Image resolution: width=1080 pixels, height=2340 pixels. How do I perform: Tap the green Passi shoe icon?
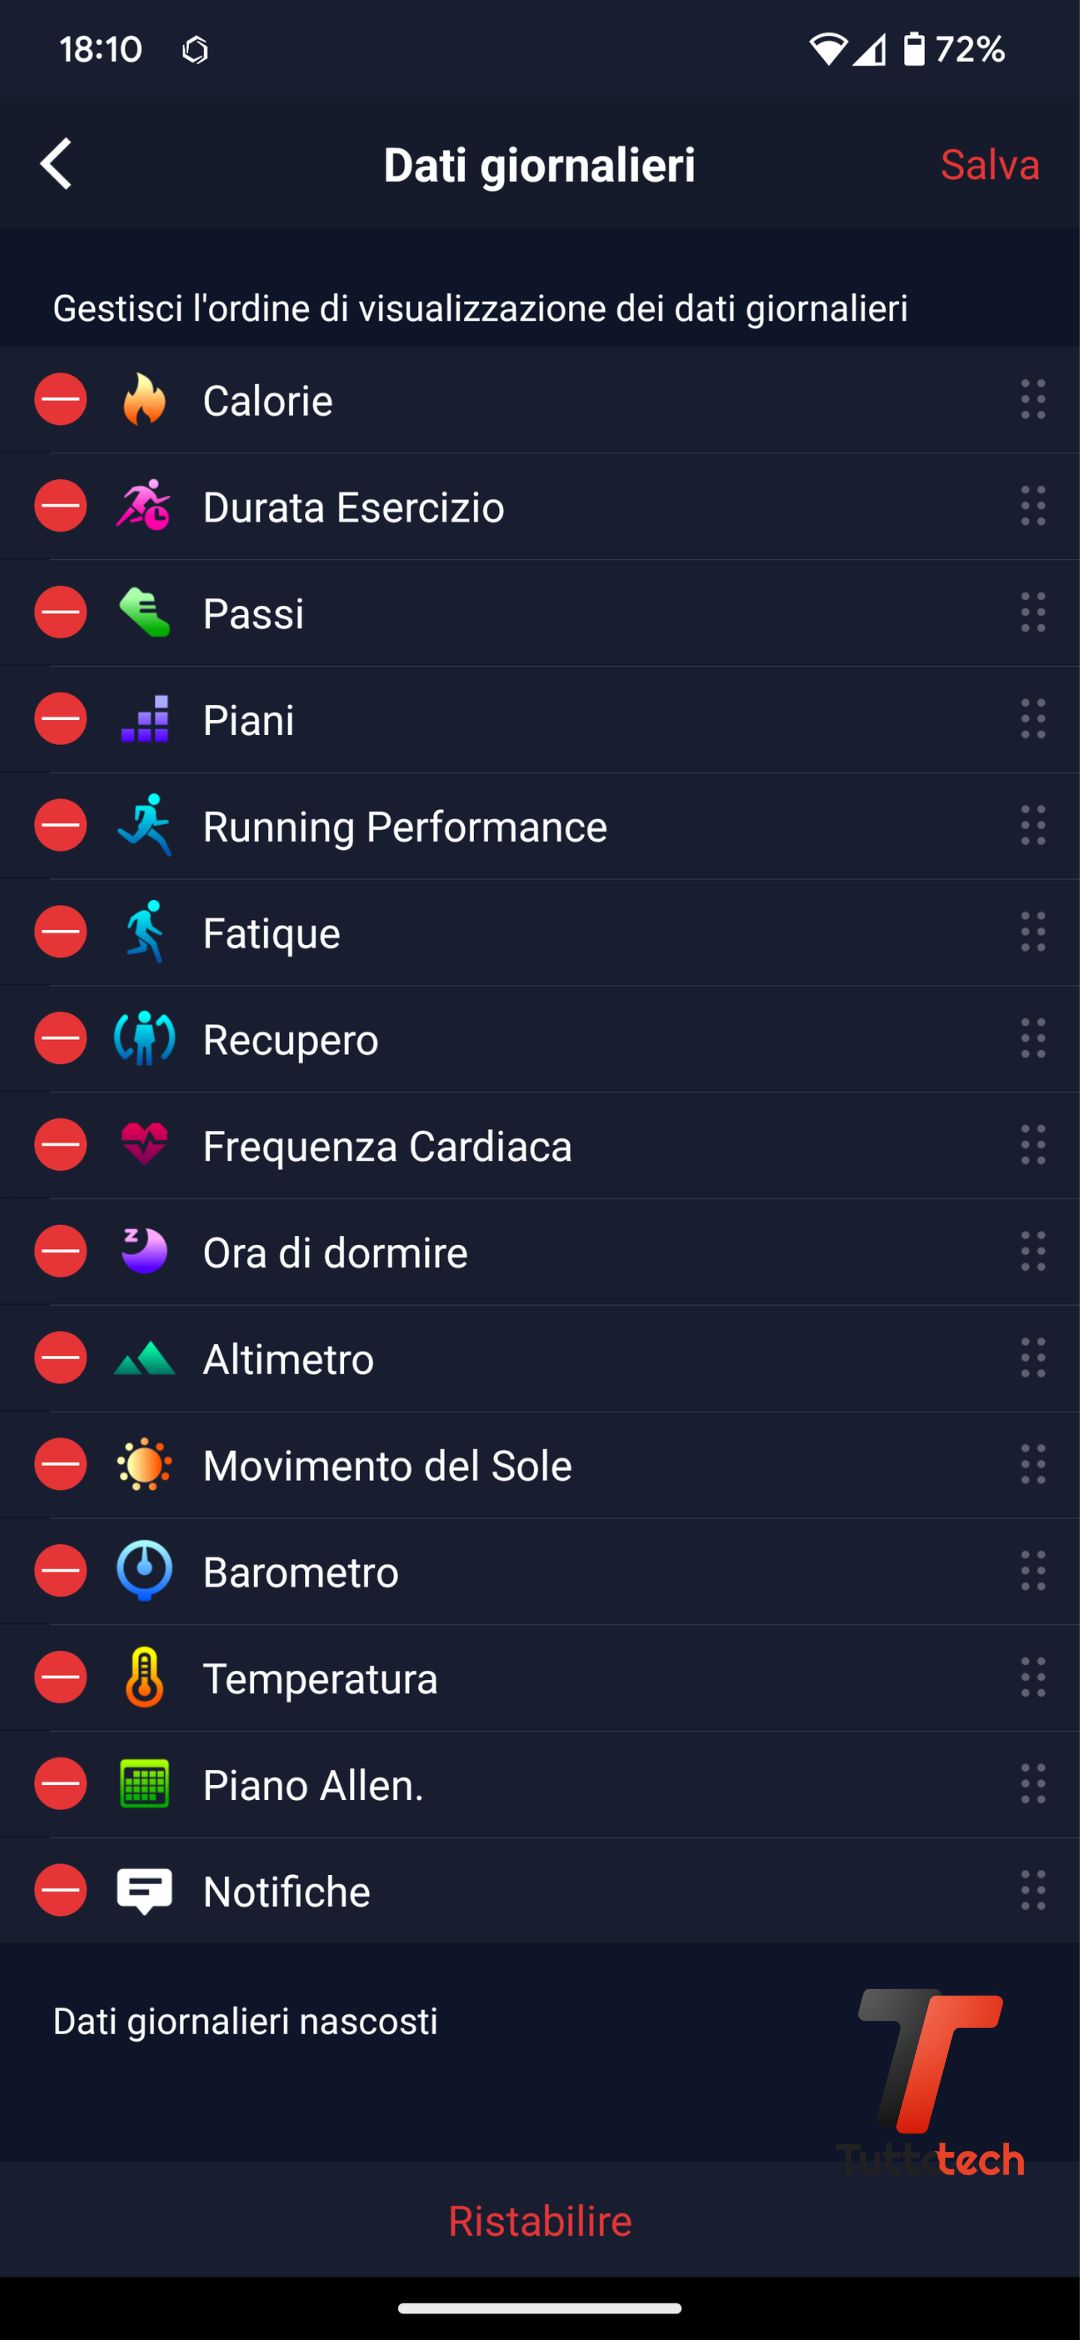(144, 613)
